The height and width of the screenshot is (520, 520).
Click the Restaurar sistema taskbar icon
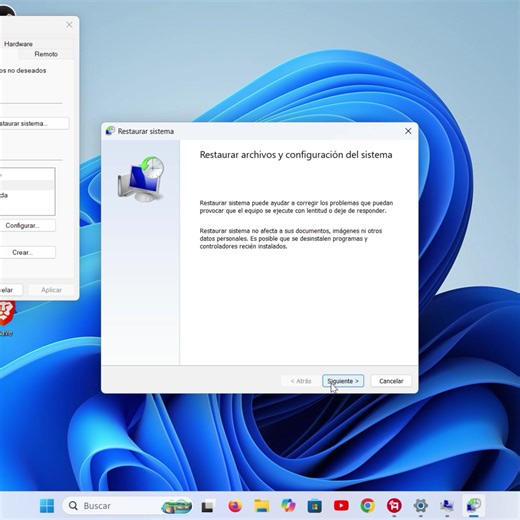pyautogui.click(x=474, y=506)
